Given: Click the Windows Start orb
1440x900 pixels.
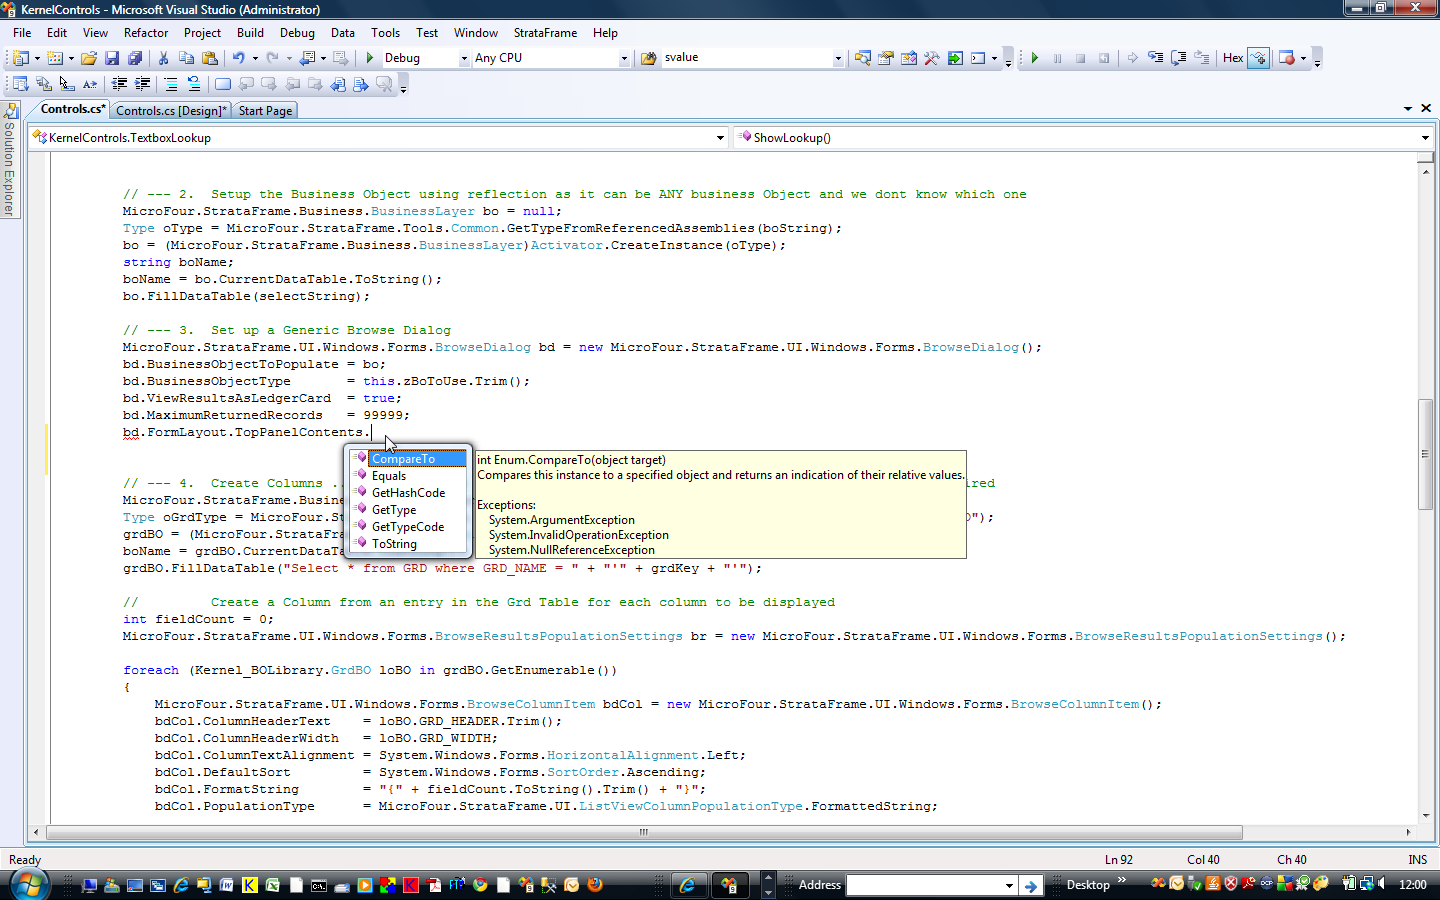Looking at the screenshot, I should click(x=28, y=884).
